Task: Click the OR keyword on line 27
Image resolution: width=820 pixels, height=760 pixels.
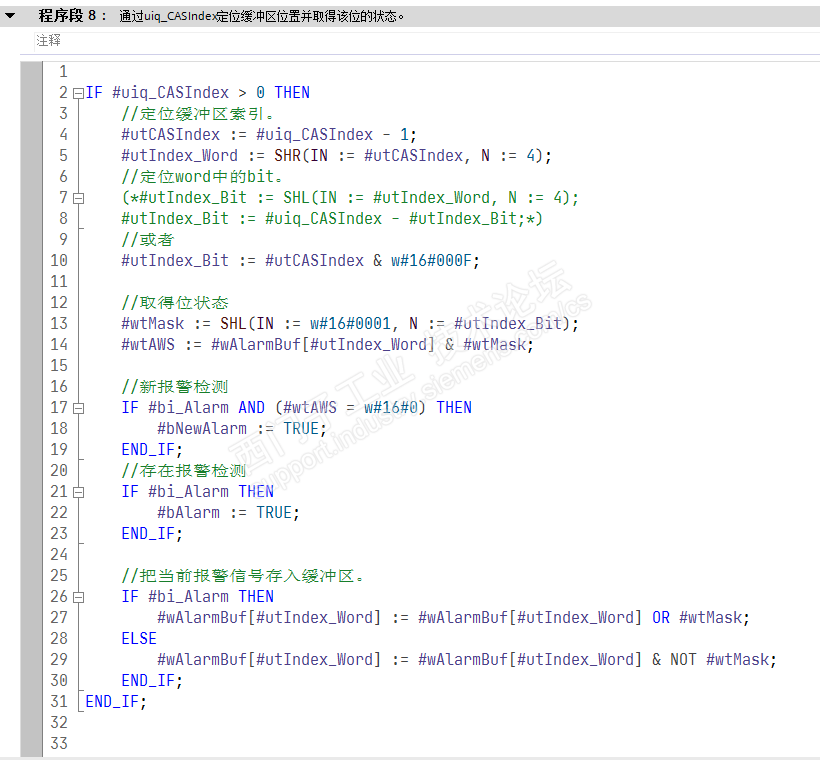Action: coord(661,618)
